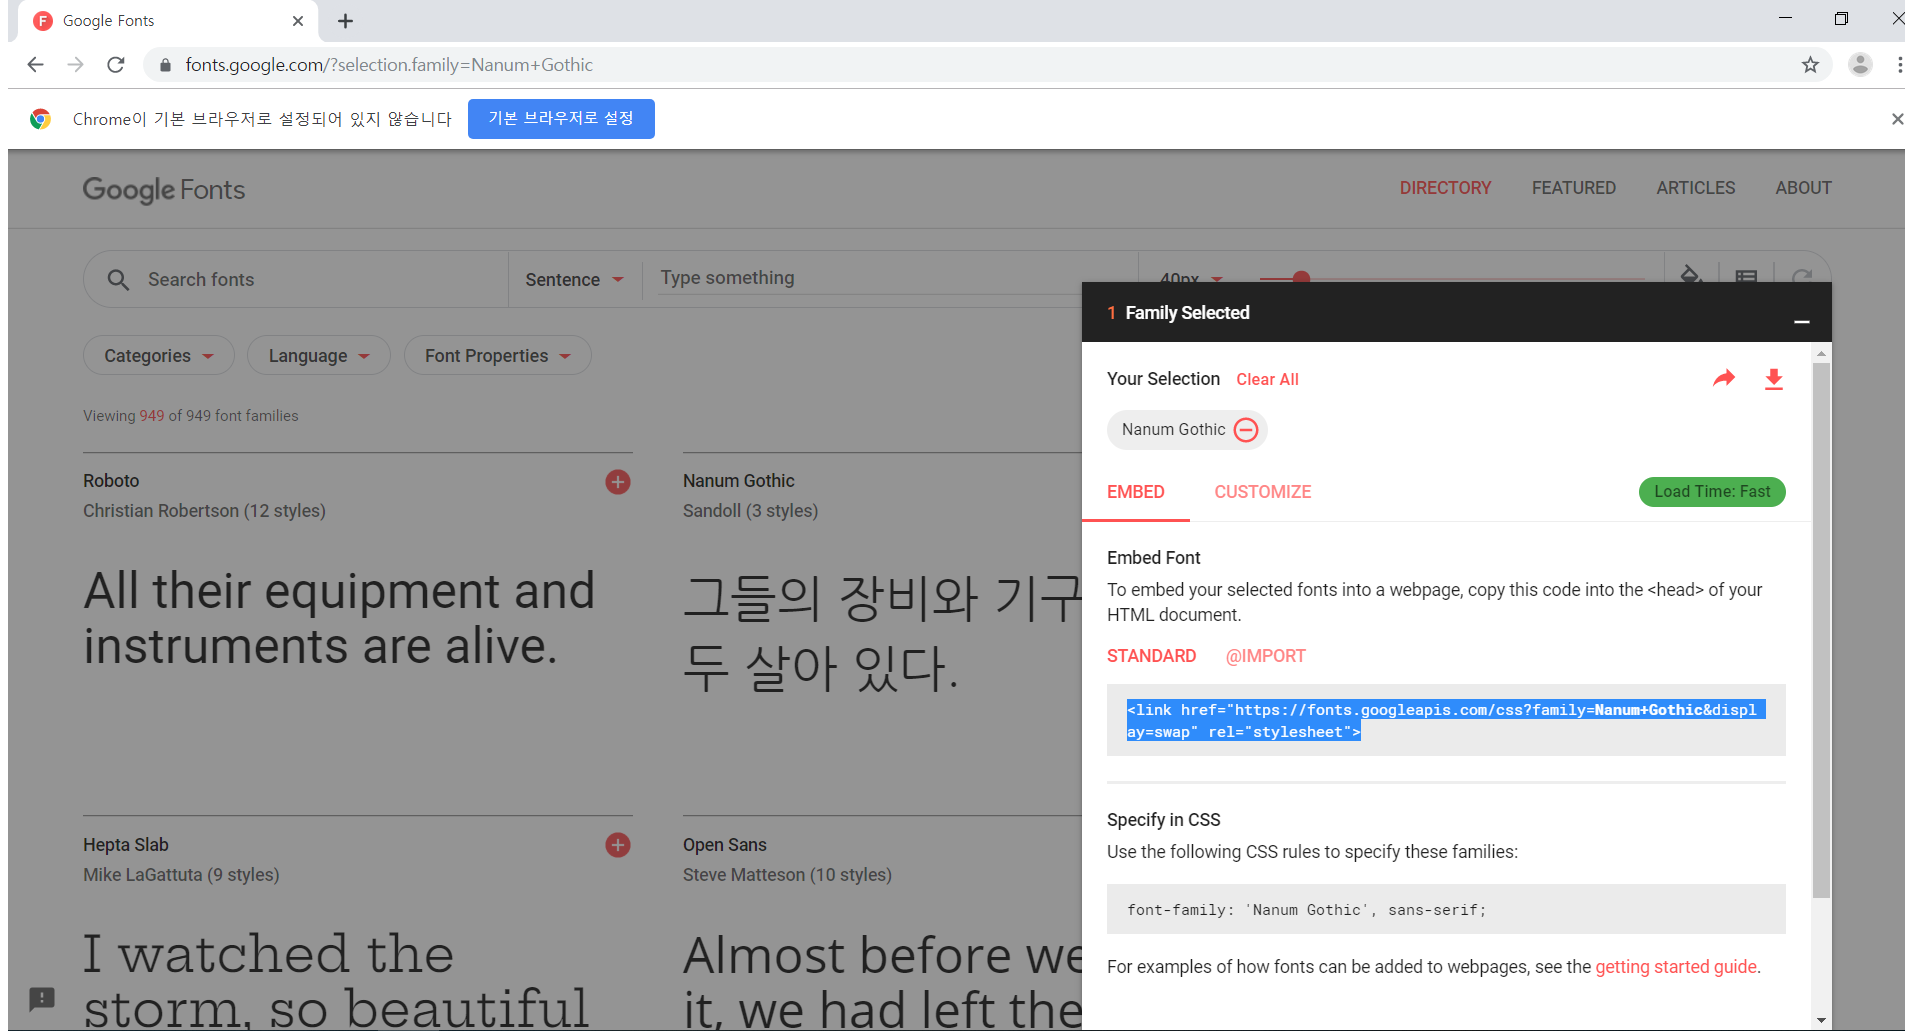Click the download selection icon
The width and height of the screenshot is (1905, 1031).
1774,379
